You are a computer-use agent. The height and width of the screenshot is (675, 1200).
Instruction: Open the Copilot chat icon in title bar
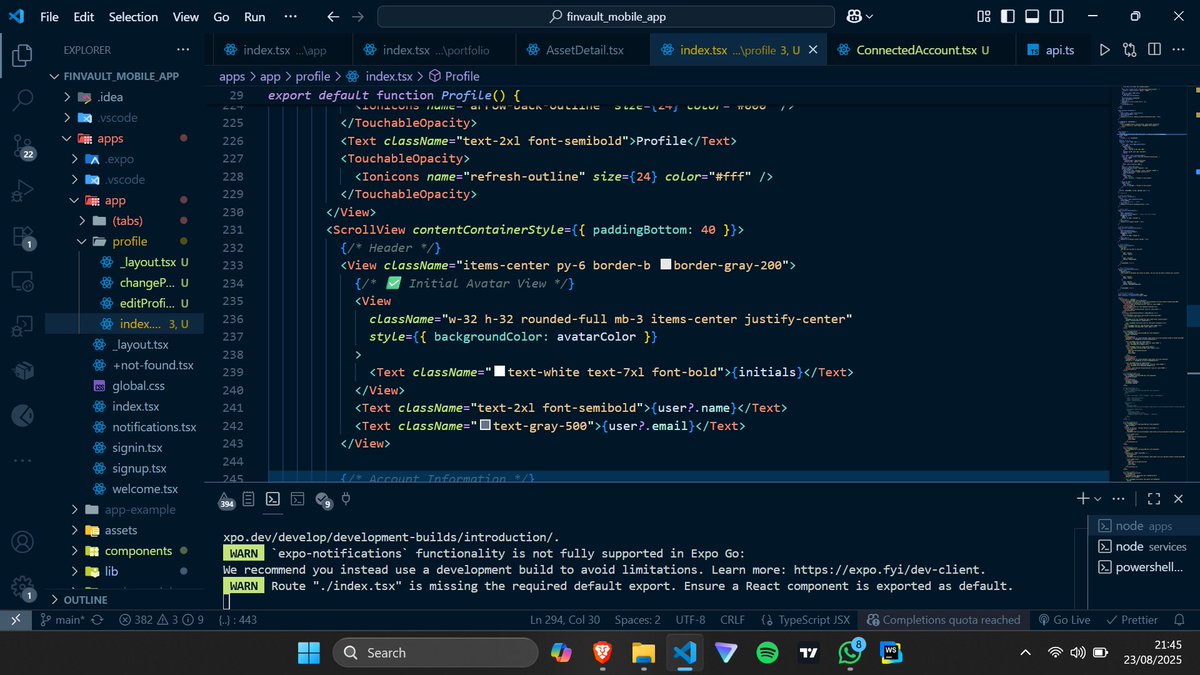click(853, 17)
